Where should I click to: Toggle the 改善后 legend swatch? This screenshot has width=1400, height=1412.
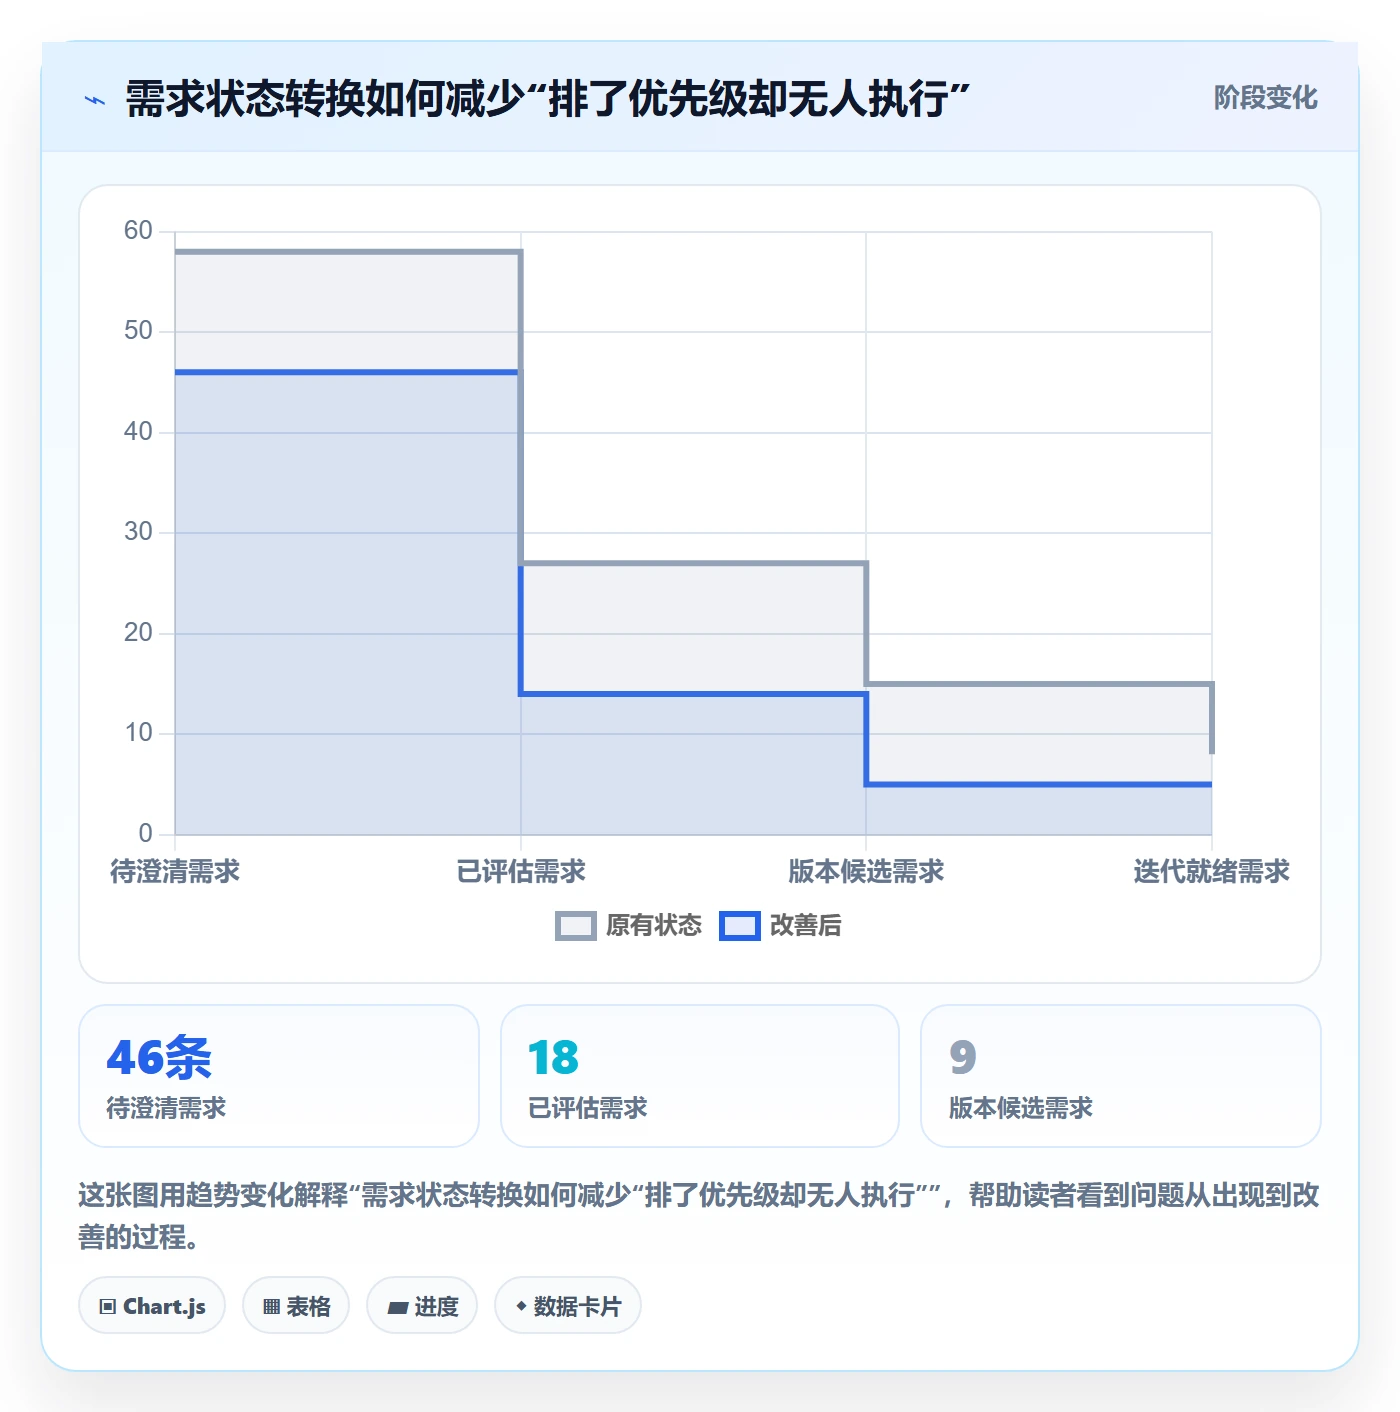pos(740,926)
